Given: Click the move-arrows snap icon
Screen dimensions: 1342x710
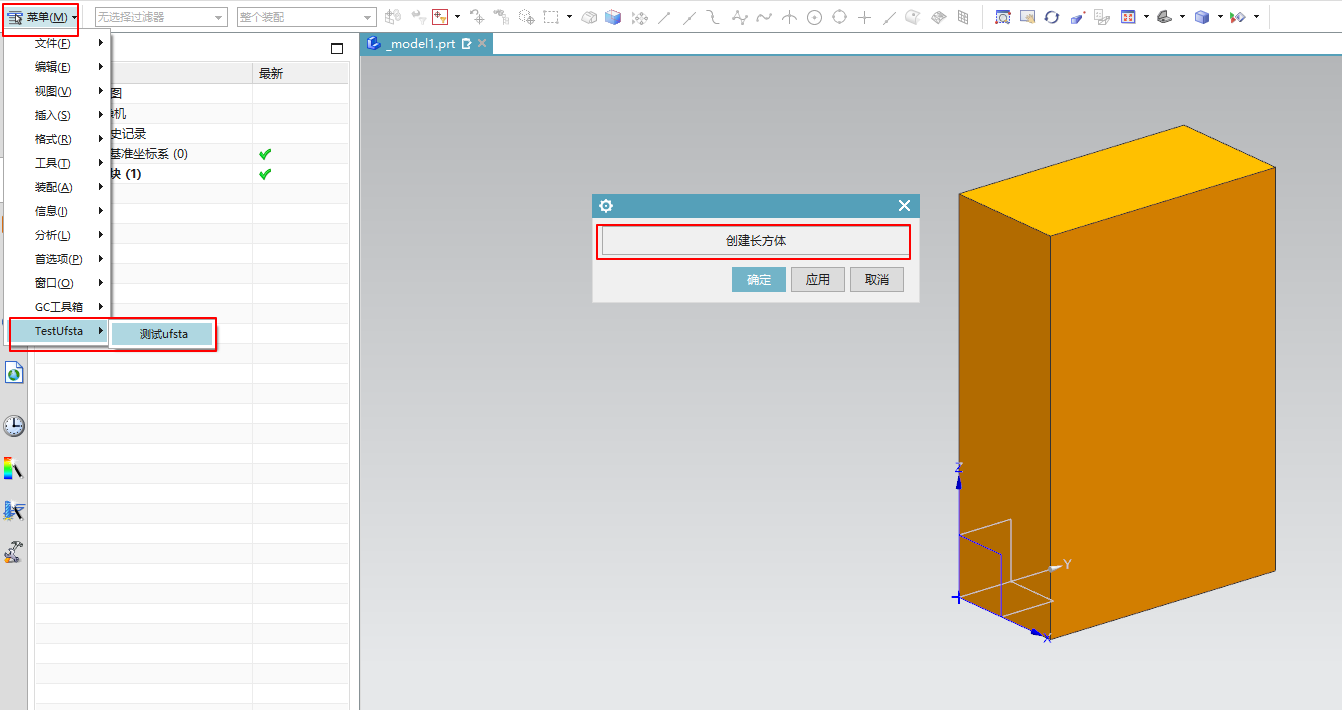Looking at the screenshot, I should pyautogui.click(x=639, y=18).
